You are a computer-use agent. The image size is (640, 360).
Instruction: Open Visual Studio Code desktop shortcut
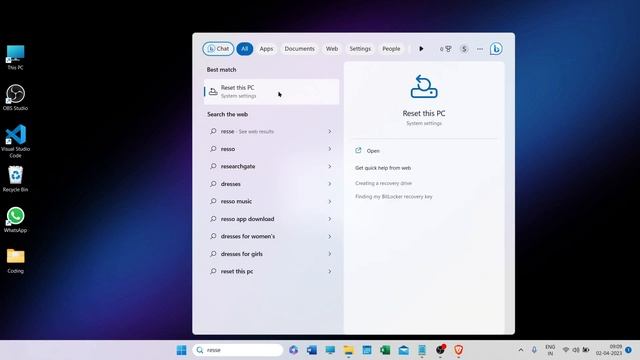tap(16, 141)
